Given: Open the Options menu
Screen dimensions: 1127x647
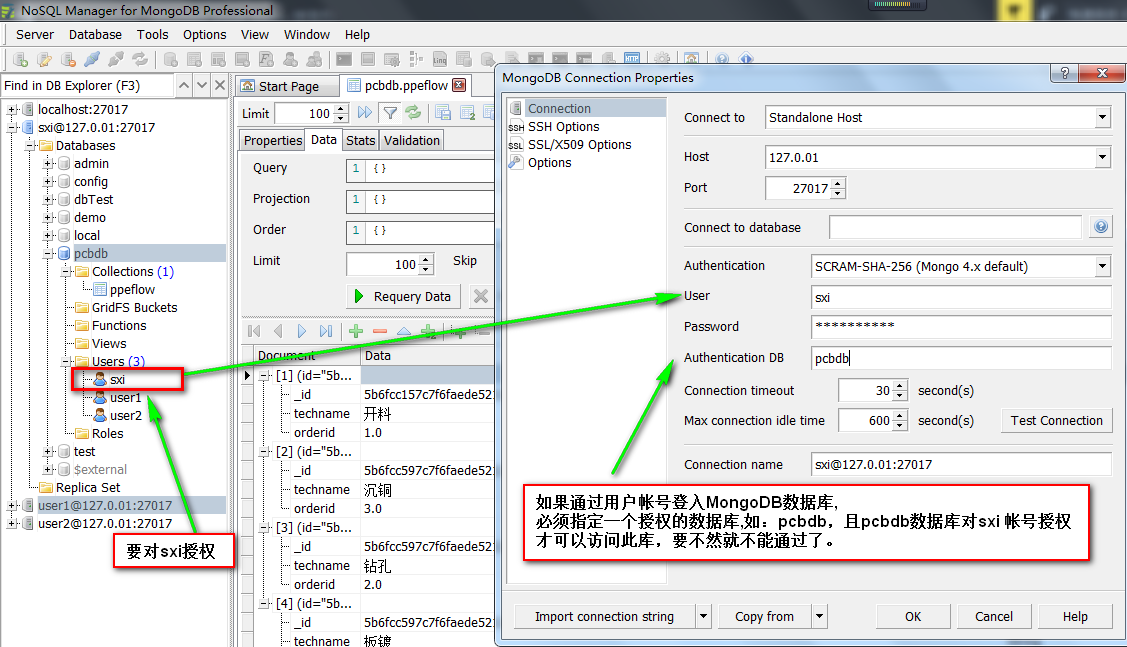Looking at the screenshot, I should (x=204, y=35).
